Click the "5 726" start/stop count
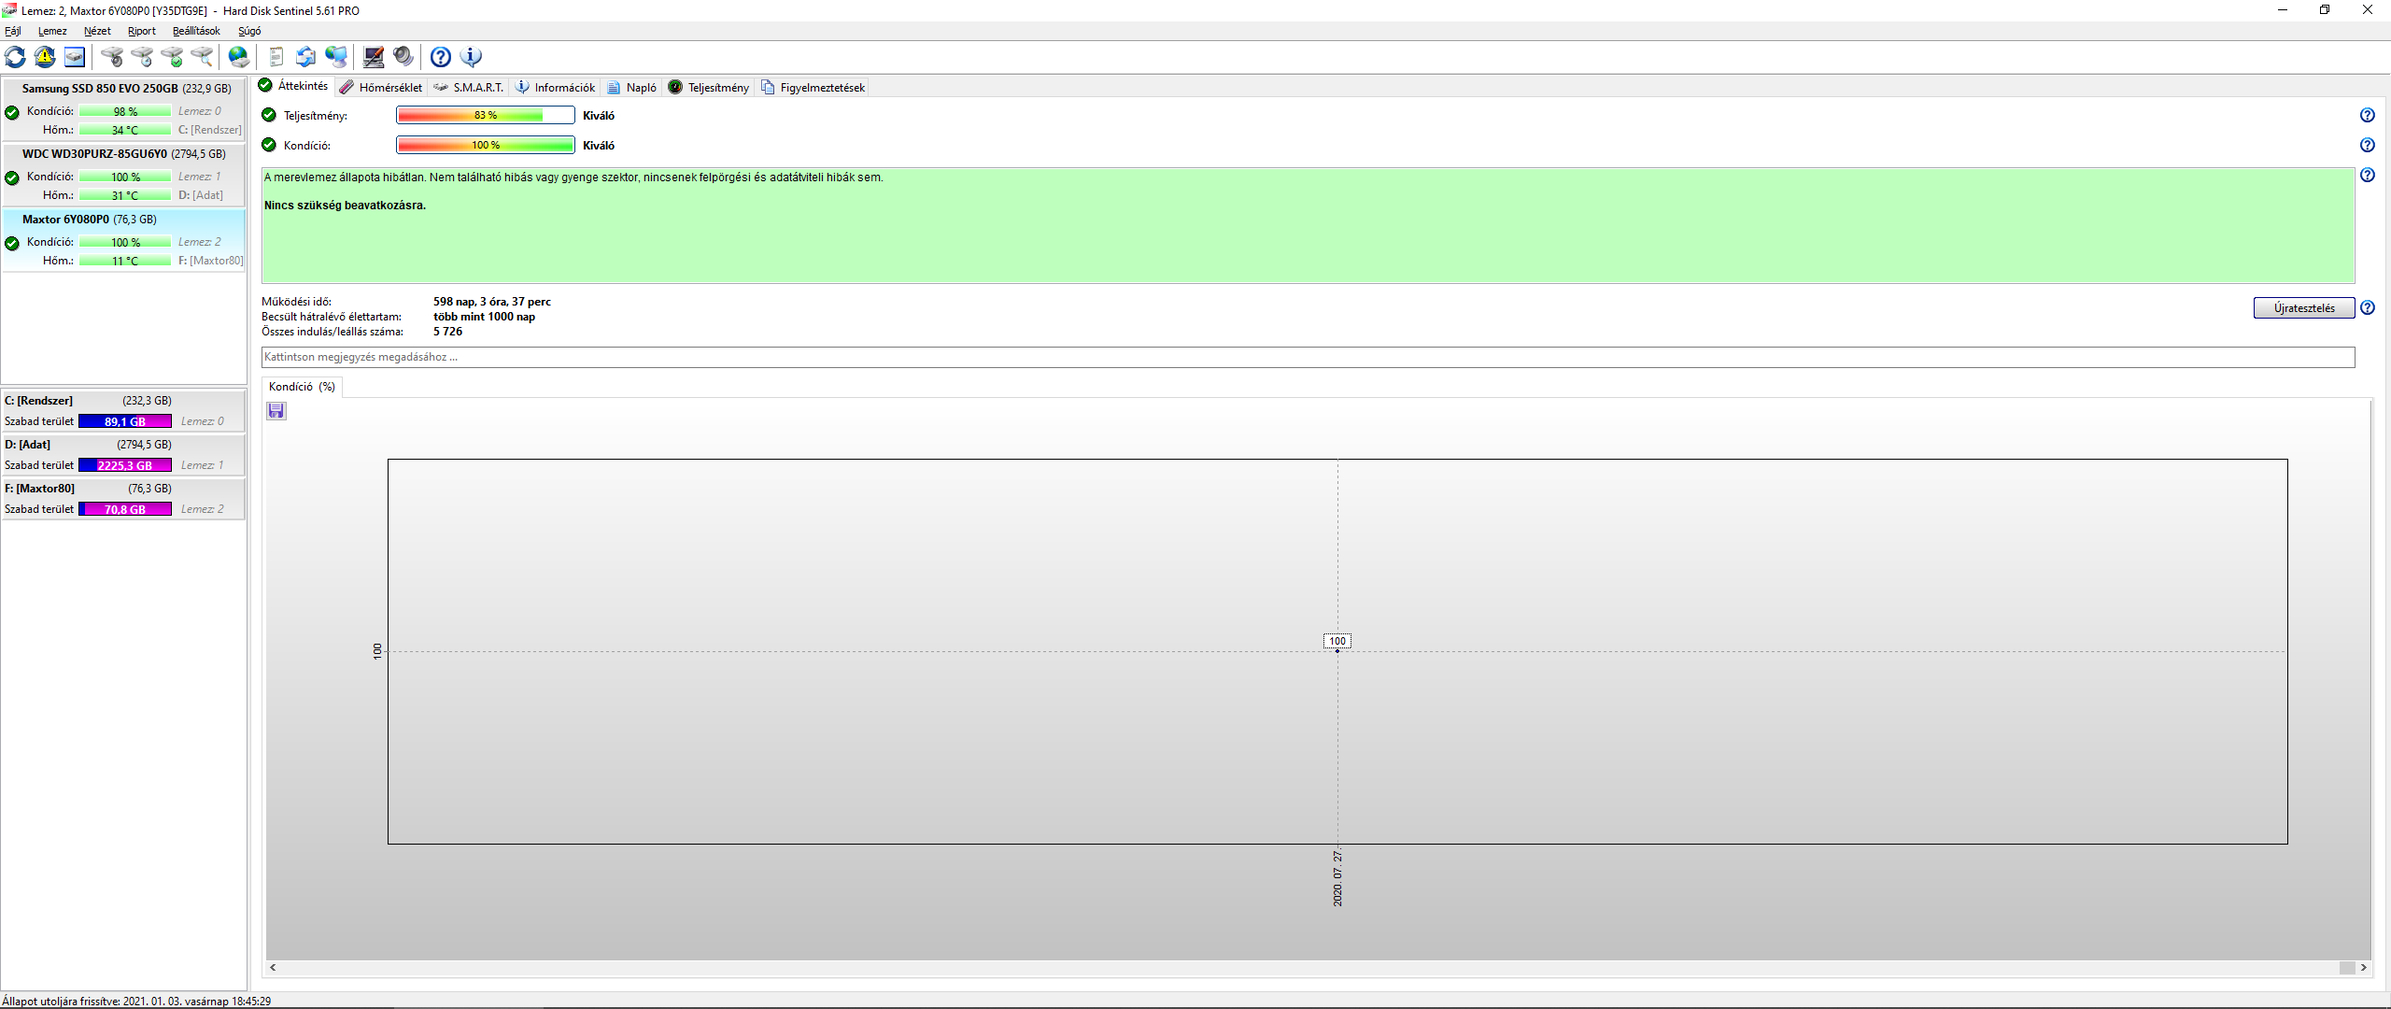Viewport: 2391px width, 1009px height. 448,332
